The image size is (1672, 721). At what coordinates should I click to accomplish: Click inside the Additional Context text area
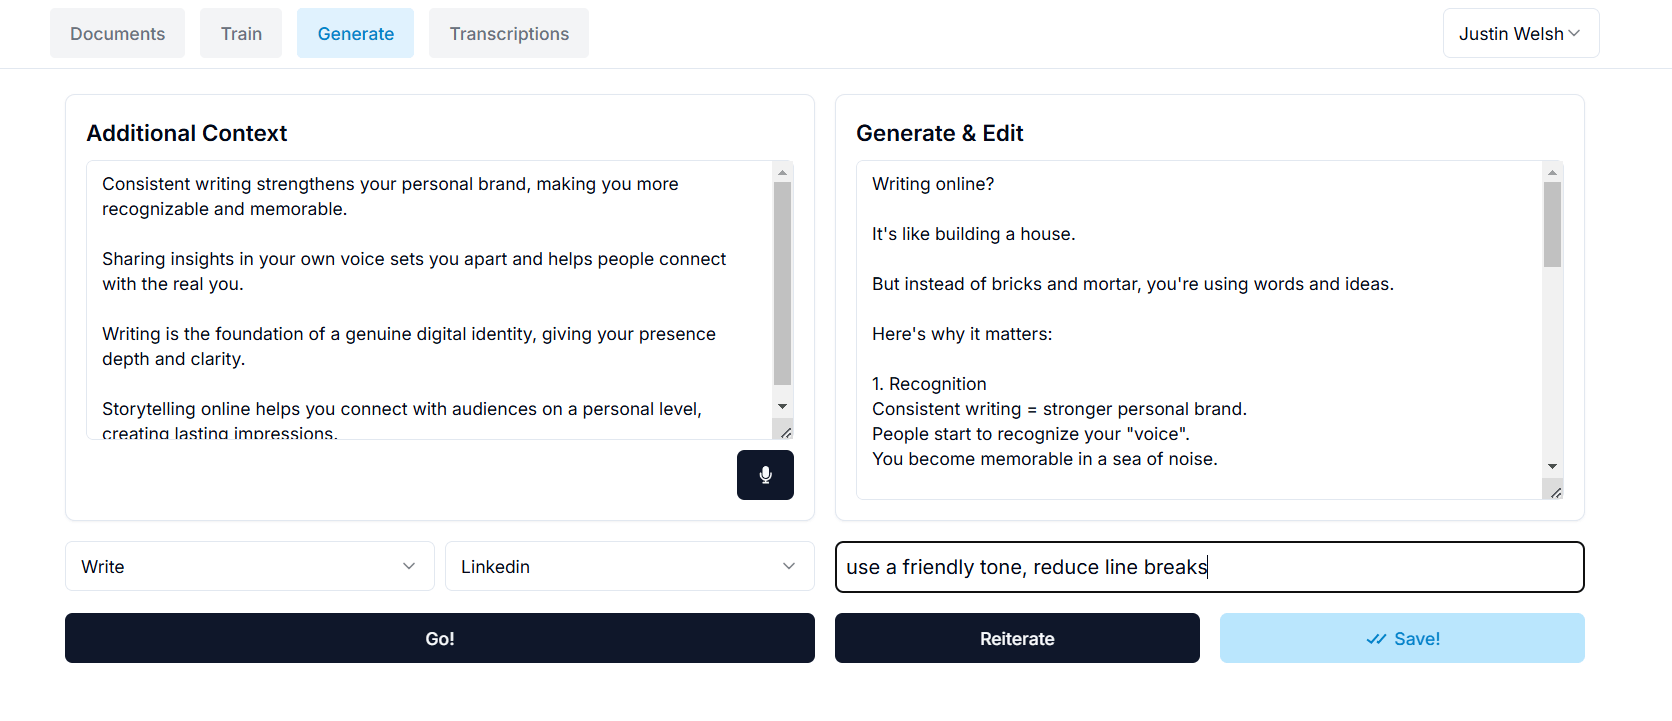(x=420, y=300)
